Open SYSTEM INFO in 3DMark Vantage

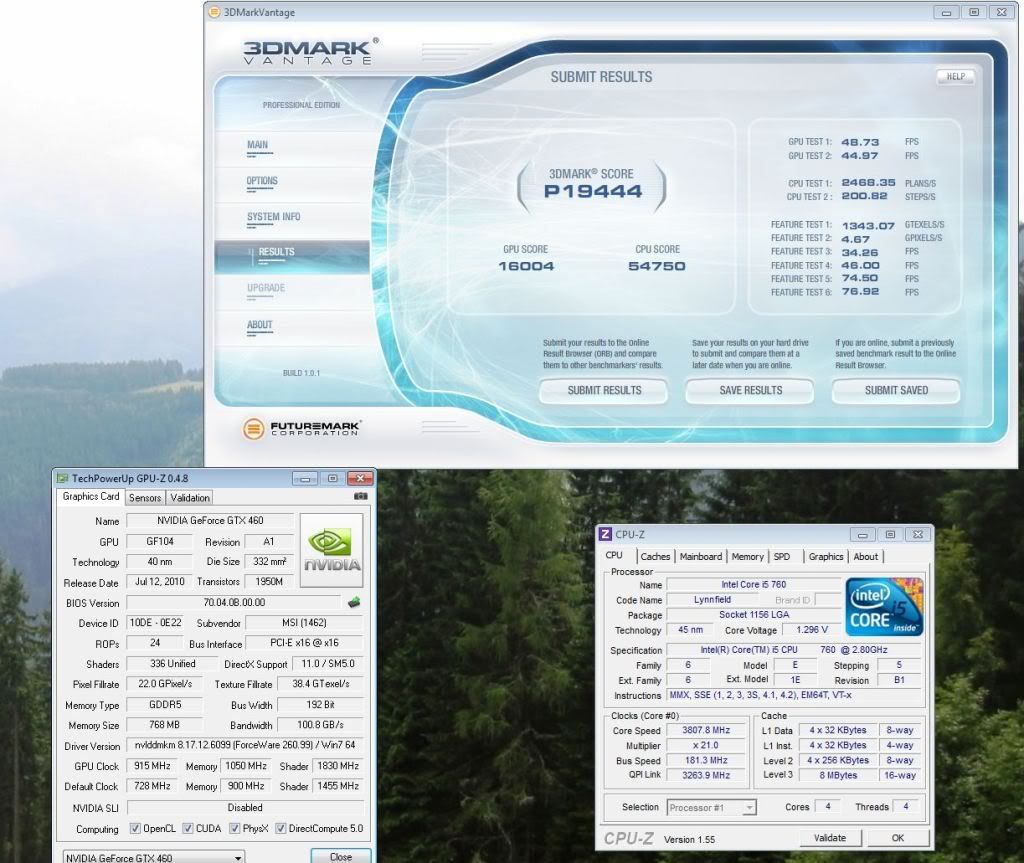(x=274, y=217)
